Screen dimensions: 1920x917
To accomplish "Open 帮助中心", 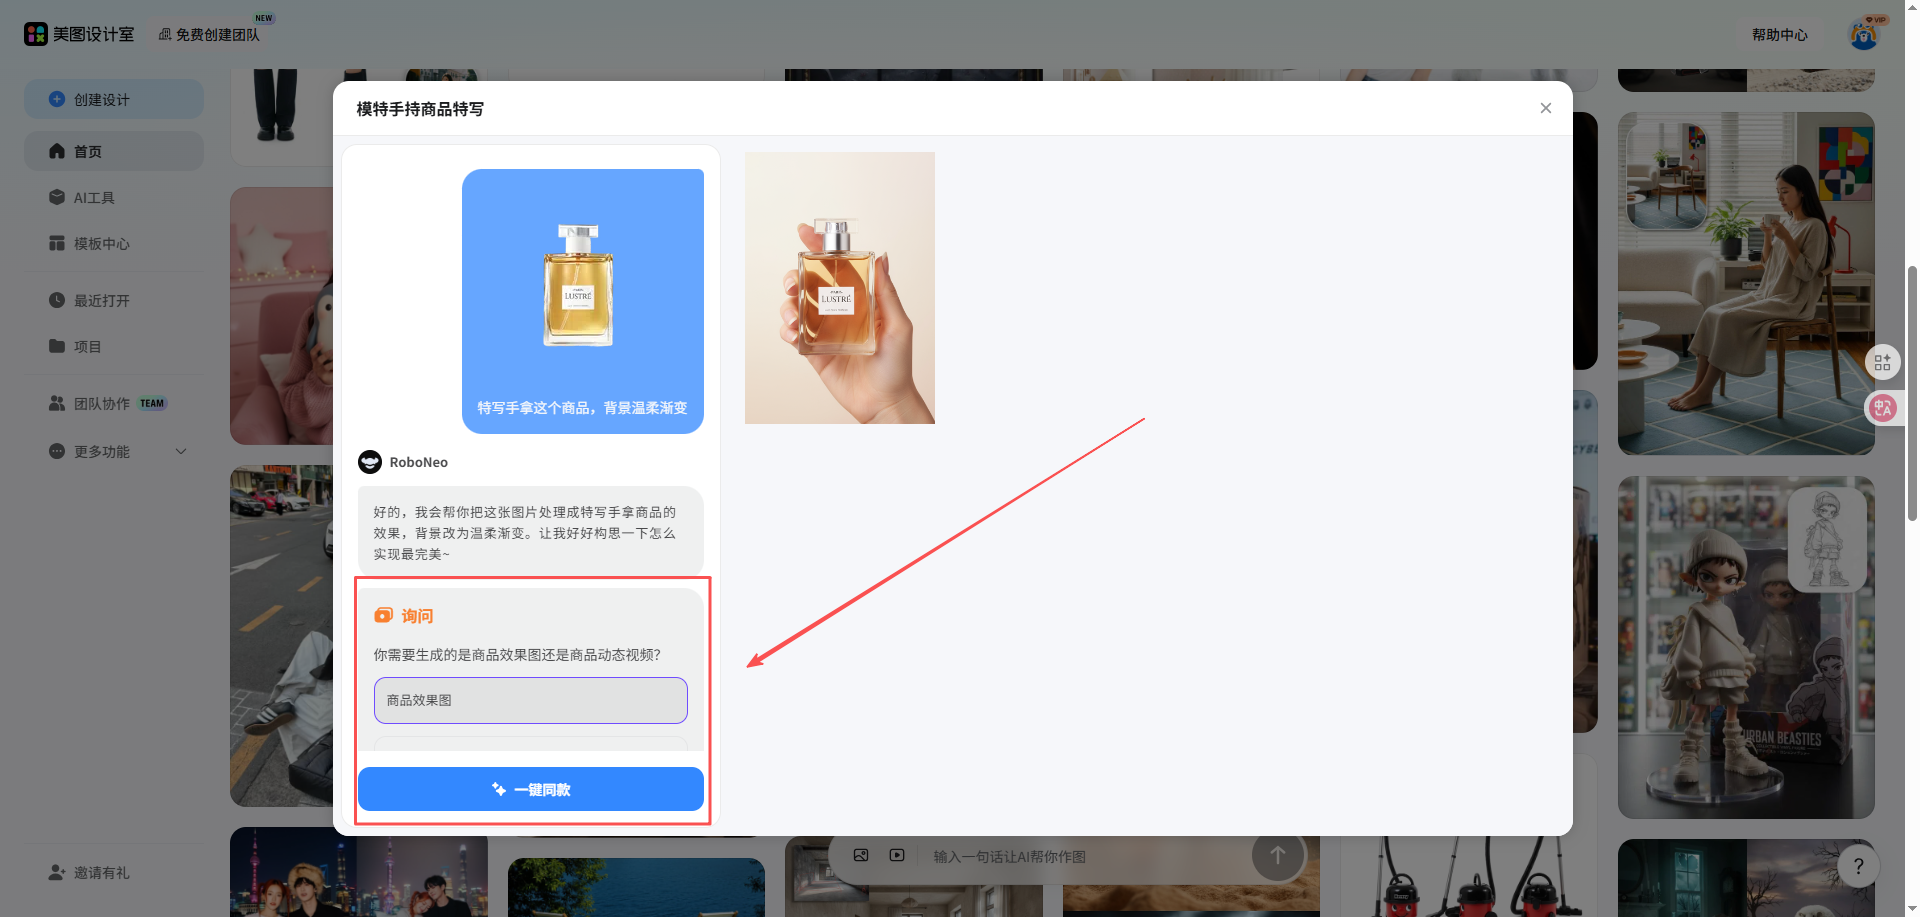I will pyautogui.click(x=1780, y=34).
